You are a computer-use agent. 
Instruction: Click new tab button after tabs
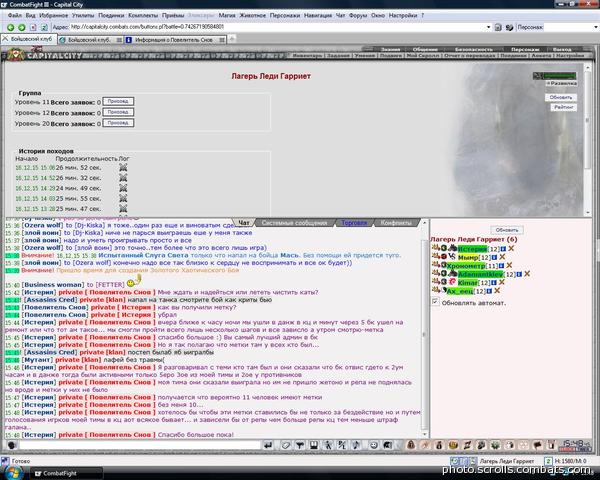pos(232,39)
